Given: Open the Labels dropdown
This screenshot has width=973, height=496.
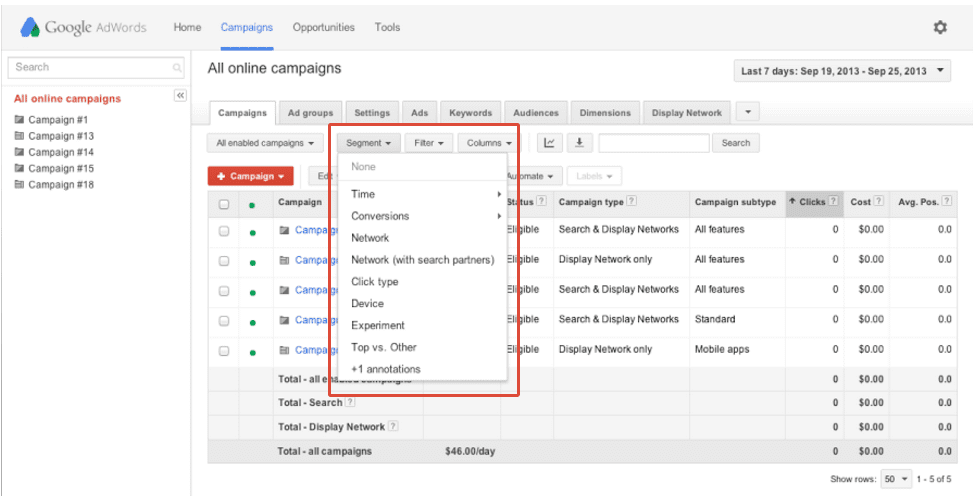Looking at the screenshot, I should click(x=594, y=176).
